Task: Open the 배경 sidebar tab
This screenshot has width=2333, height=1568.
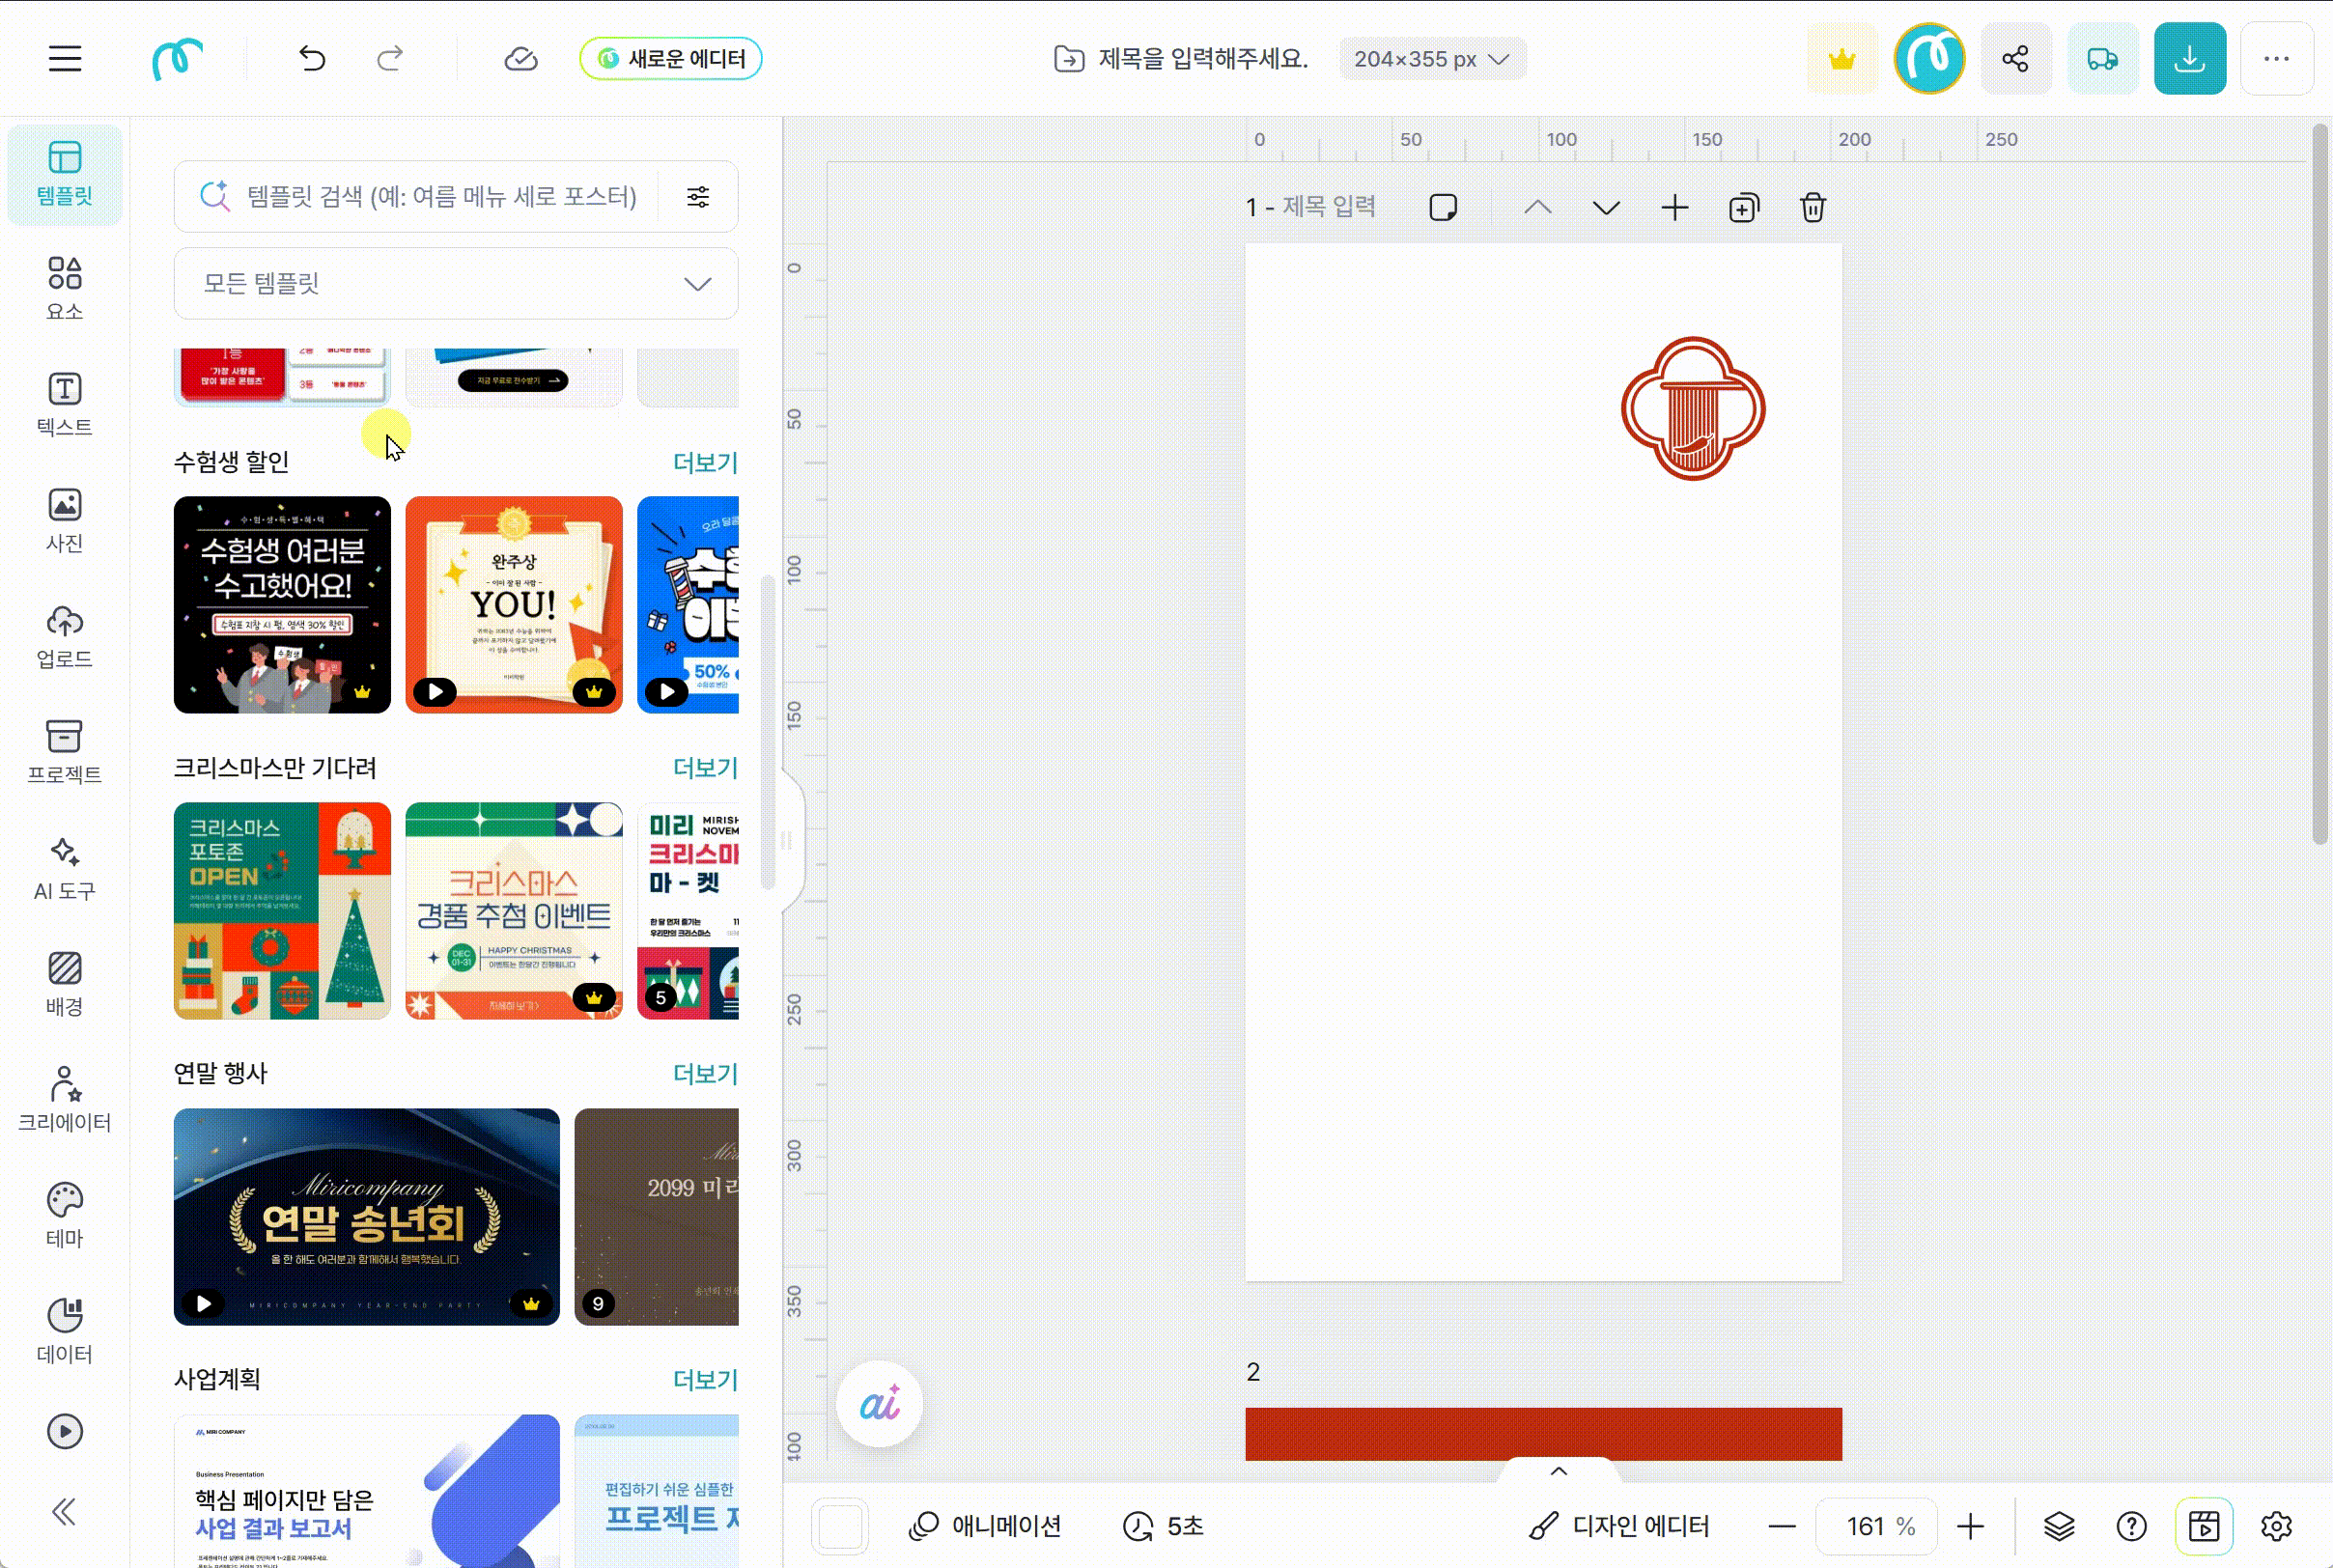Action: point(64,983)
